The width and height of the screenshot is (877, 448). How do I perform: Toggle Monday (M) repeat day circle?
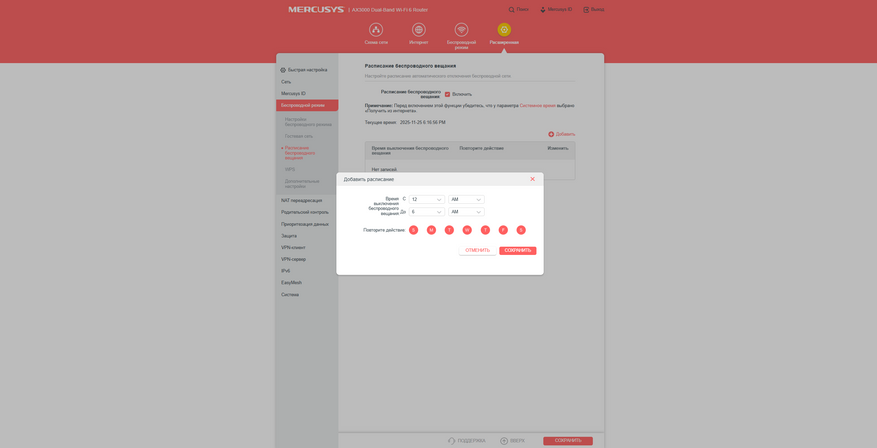[x=431, y=230]
